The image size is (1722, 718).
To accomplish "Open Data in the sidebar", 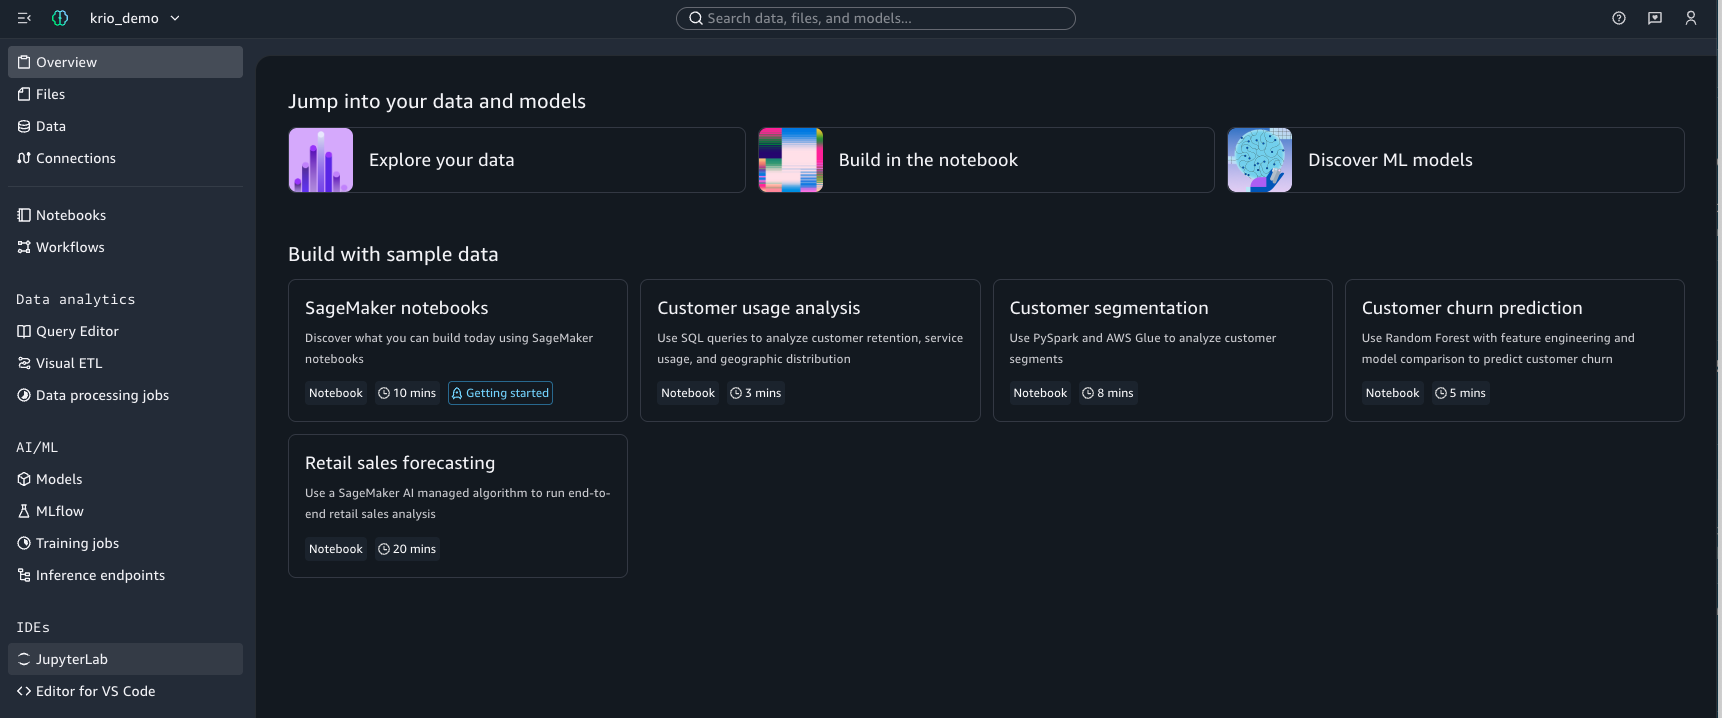I will tap(125, 126).
